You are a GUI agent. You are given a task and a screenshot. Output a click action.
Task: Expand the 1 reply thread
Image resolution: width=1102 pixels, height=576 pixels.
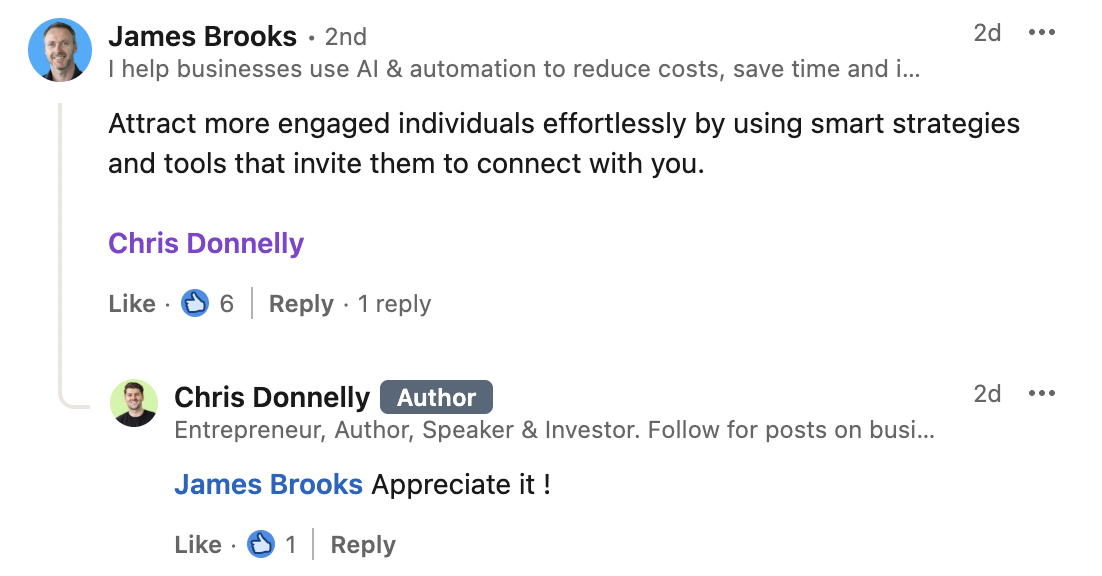coord(393,303)
